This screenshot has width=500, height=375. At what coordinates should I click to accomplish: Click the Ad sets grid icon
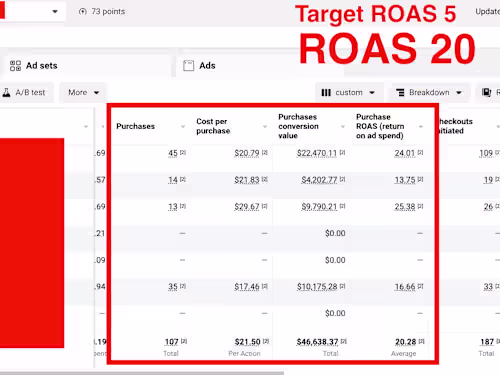coord(15,66)
